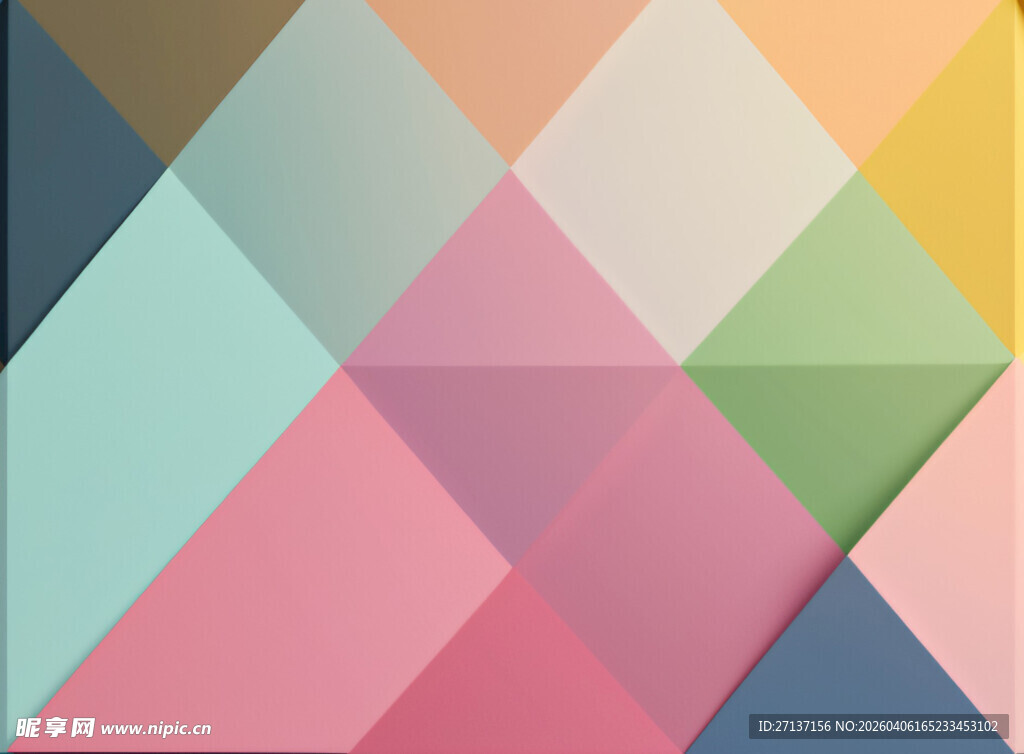Click the deep rose triangle at bottom center
Viewport: 1024px width, 754px height.
(515, 680)
